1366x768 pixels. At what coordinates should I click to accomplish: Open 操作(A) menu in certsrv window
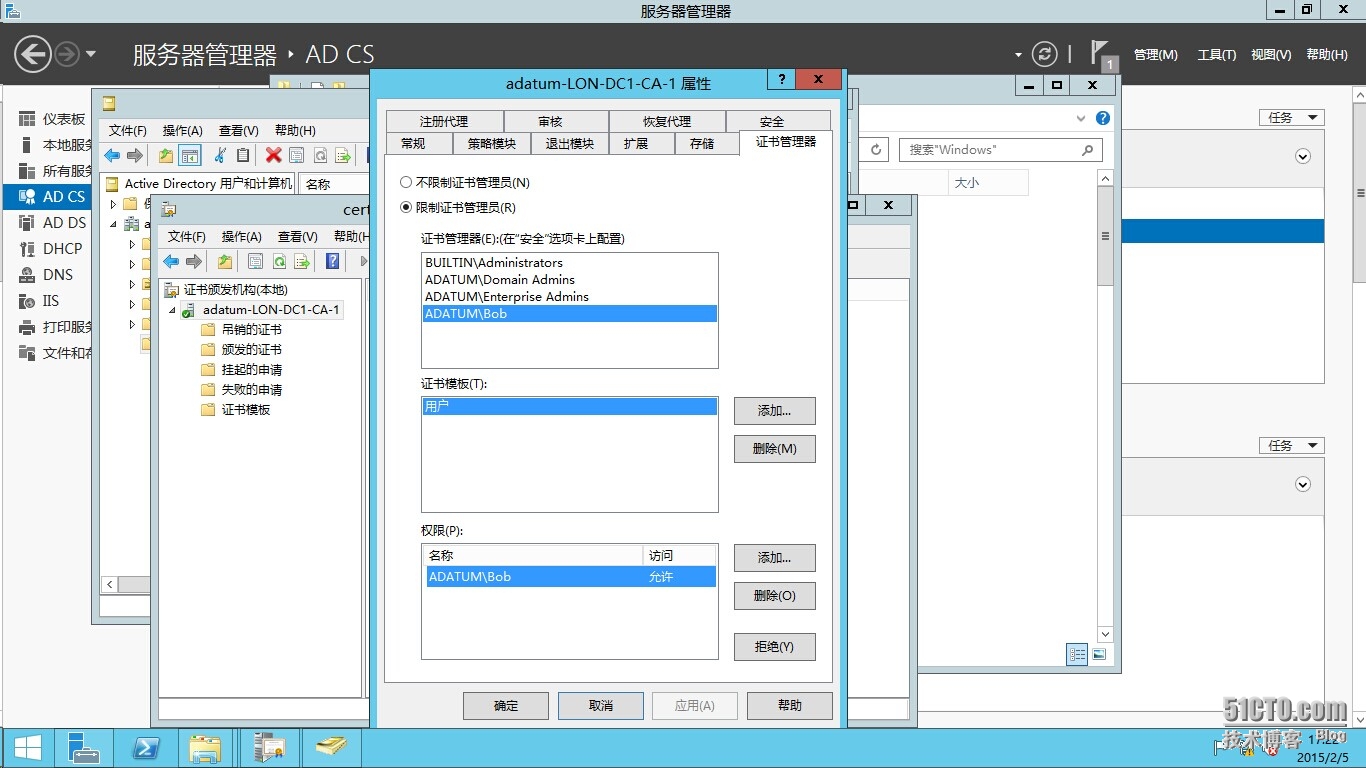point(241,237)
